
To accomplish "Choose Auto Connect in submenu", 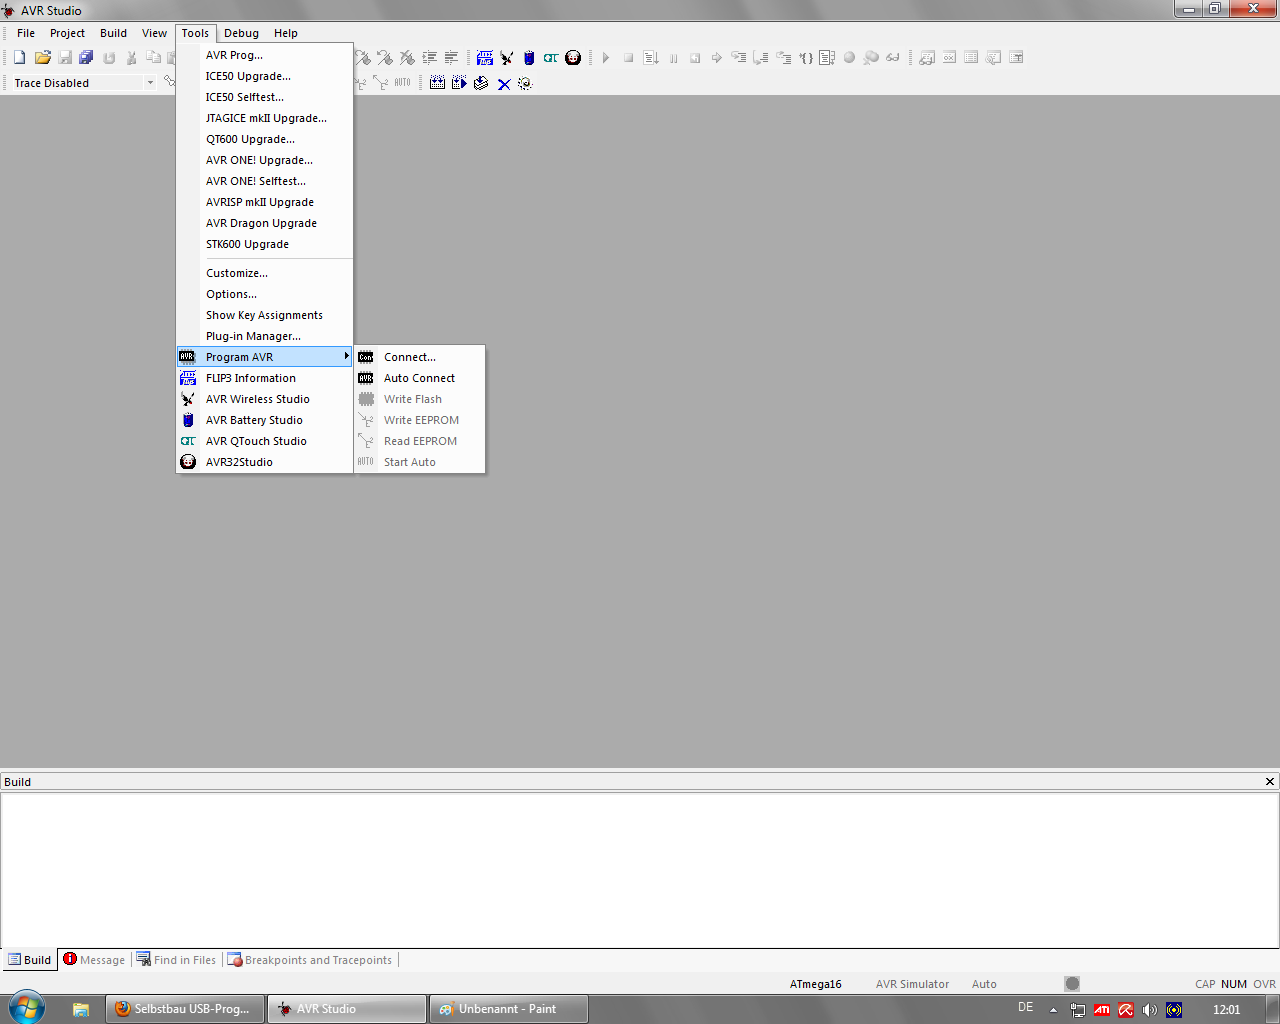I will click(420, 378).
